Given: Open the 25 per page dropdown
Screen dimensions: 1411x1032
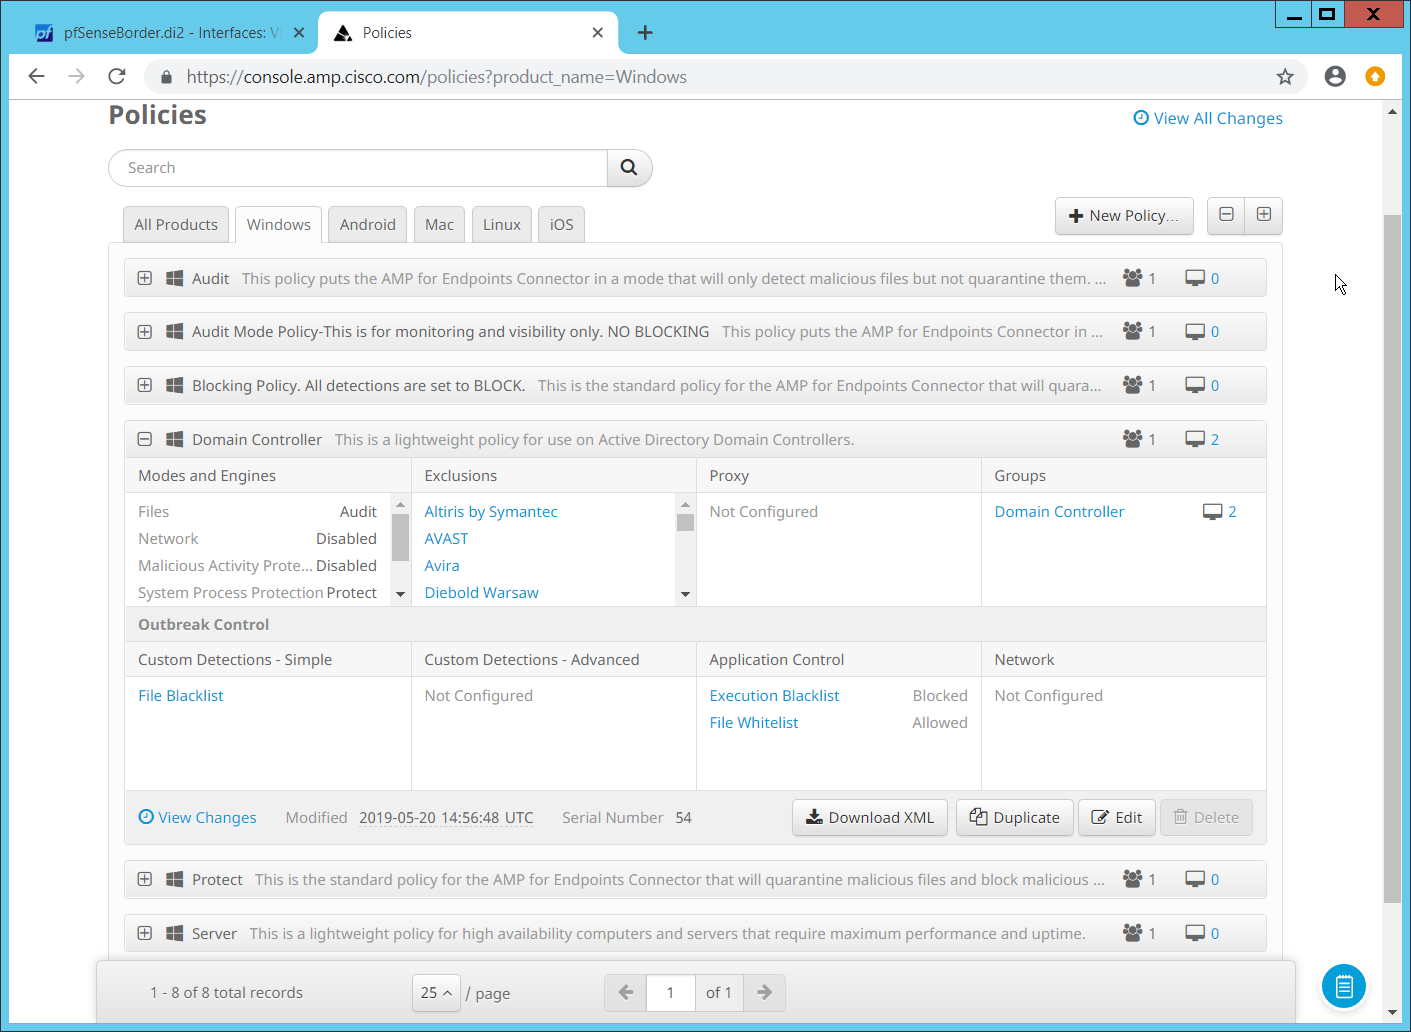Looking at the screenshot, I should pos(436,993).
